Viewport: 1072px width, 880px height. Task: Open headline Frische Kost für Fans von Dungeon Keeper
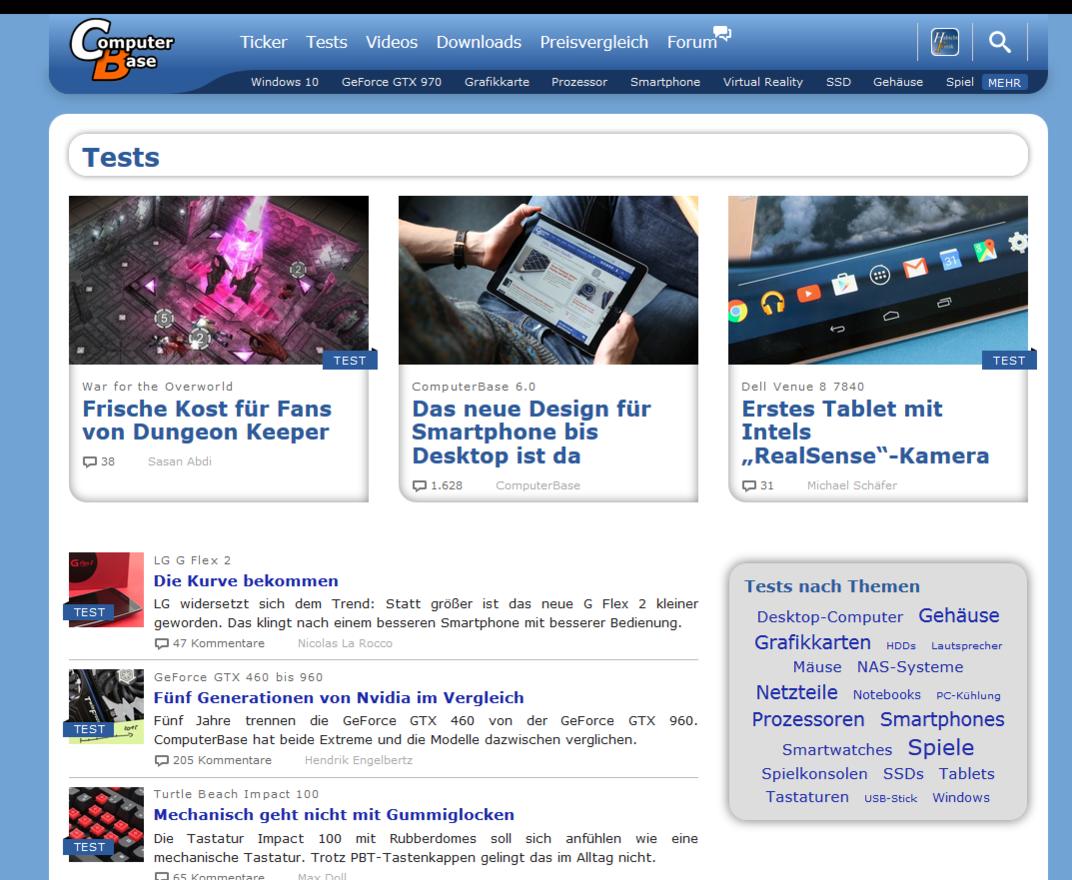point(206,420)
